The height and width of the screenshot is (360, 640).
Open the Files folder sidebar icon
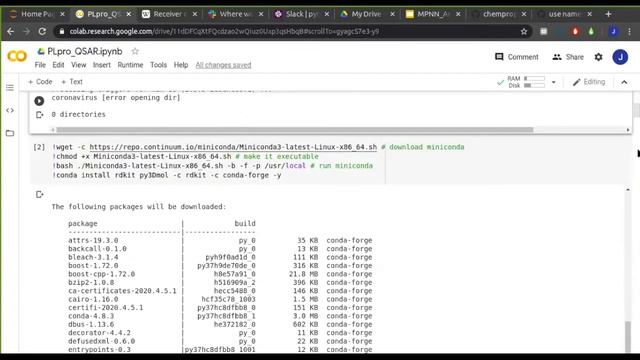coord(10,133)
